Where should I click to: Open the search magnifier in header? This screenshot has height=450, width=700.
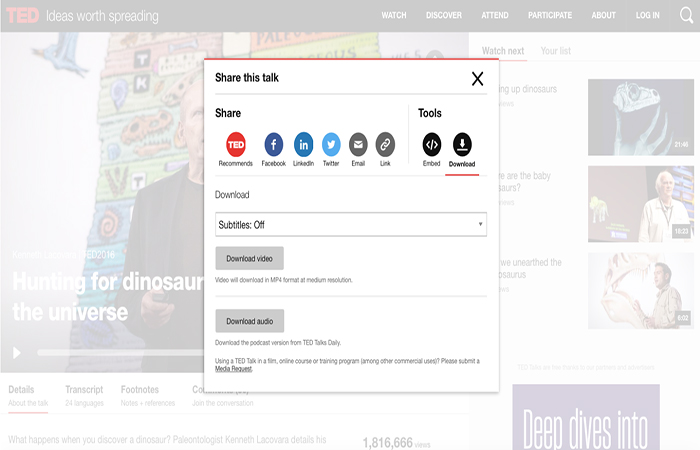[x=686, y=15]
